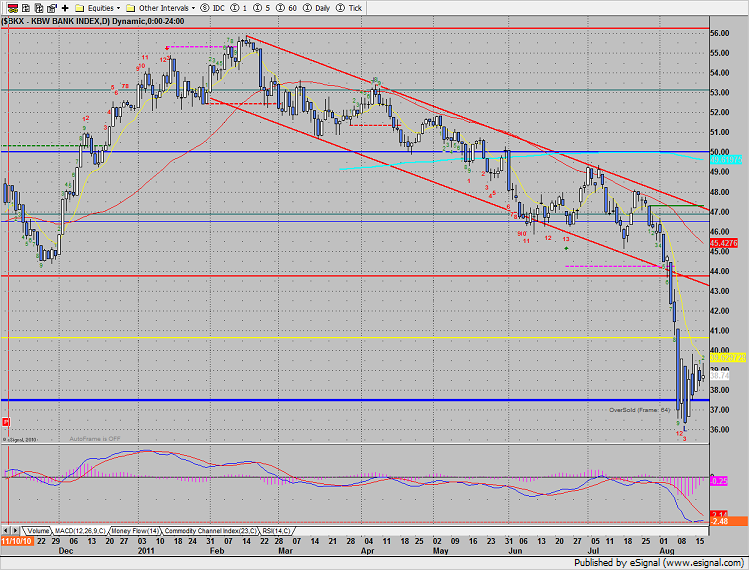Select the Tick interval button

[349, 8]
